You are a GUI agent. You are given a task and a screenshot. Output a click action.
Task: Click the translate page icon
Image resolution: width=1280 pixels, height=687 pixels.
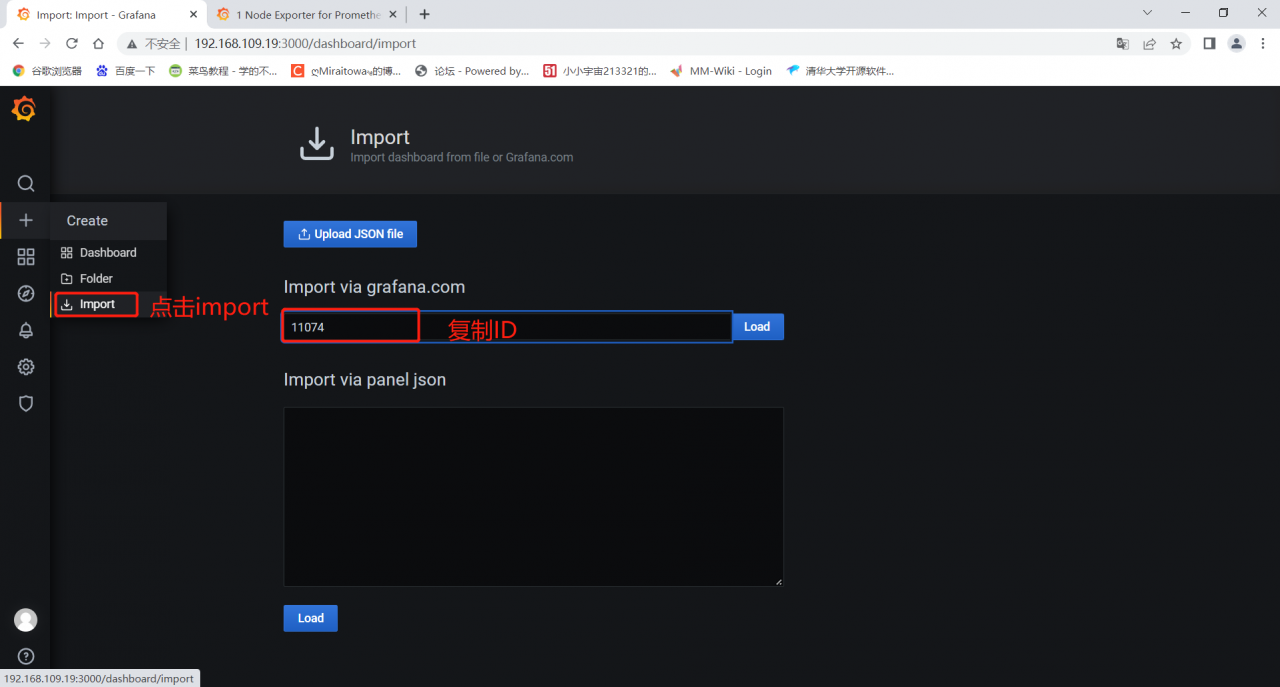click(x=1123, y=44)
